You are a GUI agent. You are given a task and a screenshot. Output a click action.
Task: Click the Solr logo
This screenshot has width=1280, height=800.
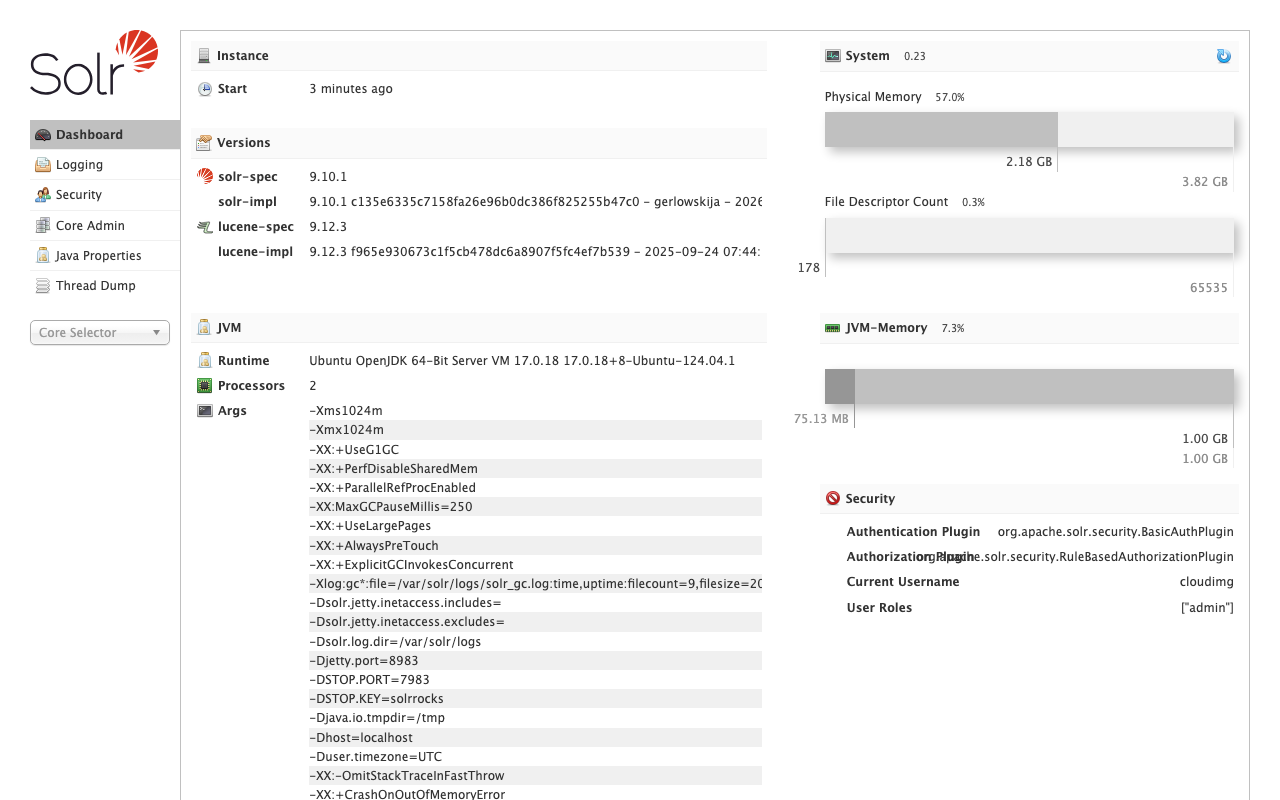(x=94, y=62)
